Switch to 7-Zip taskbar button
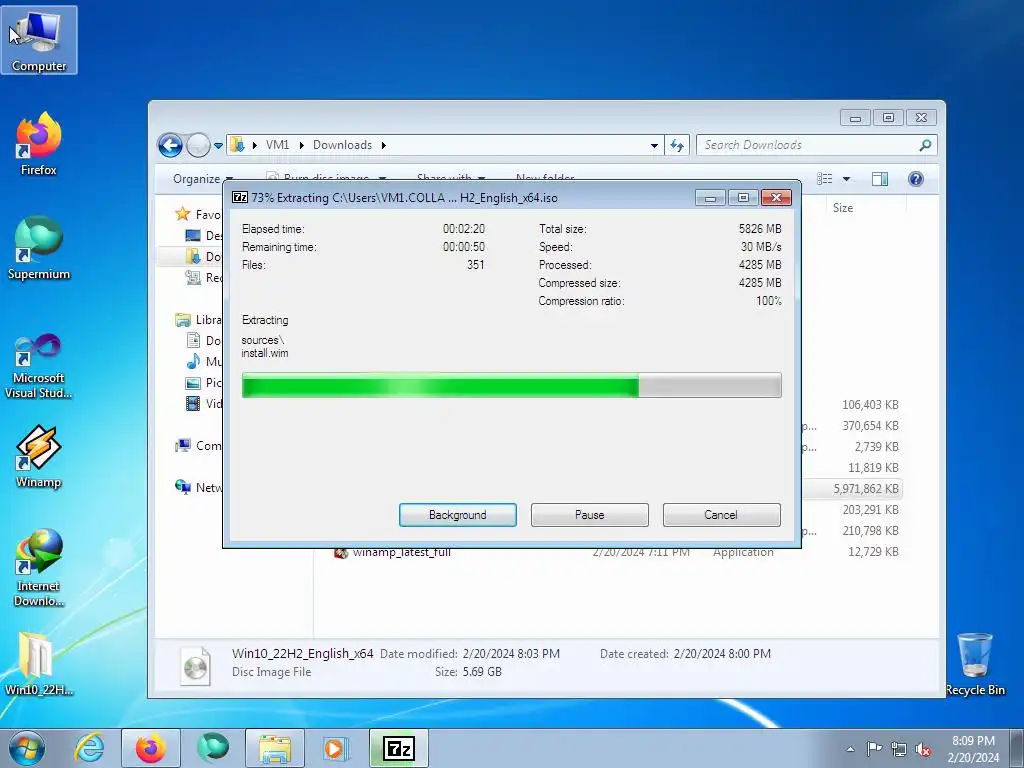1024x768 pixels. pos(398,748)
